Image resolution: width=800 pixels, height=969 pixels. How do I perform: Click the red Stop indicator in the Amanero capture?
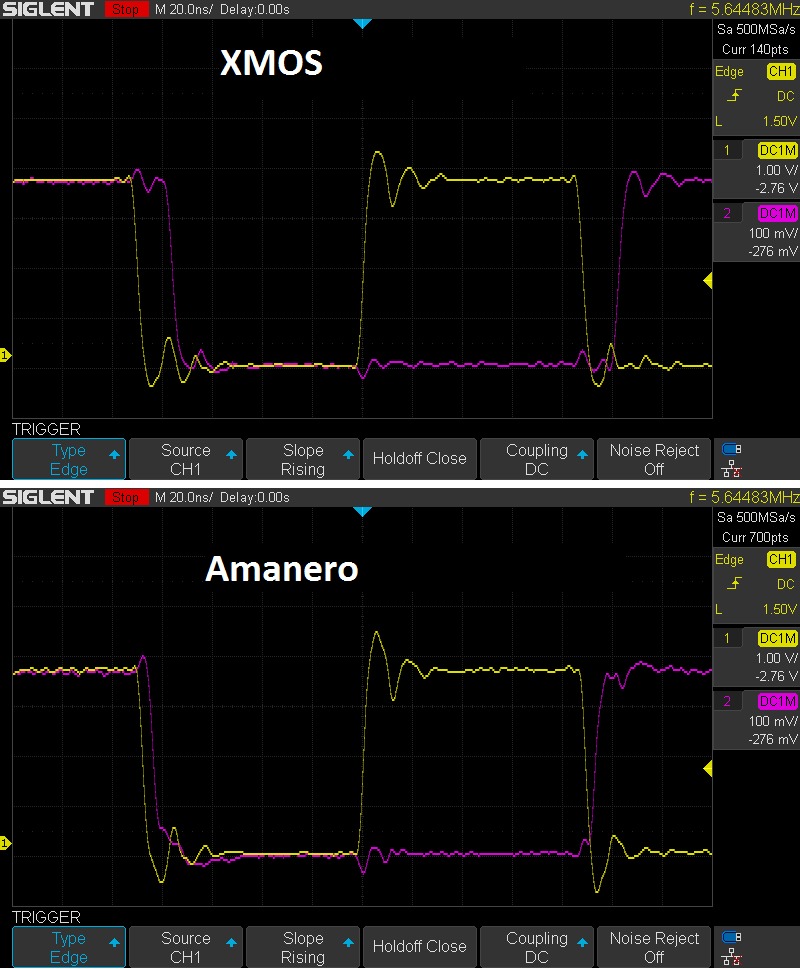point(126,497)
